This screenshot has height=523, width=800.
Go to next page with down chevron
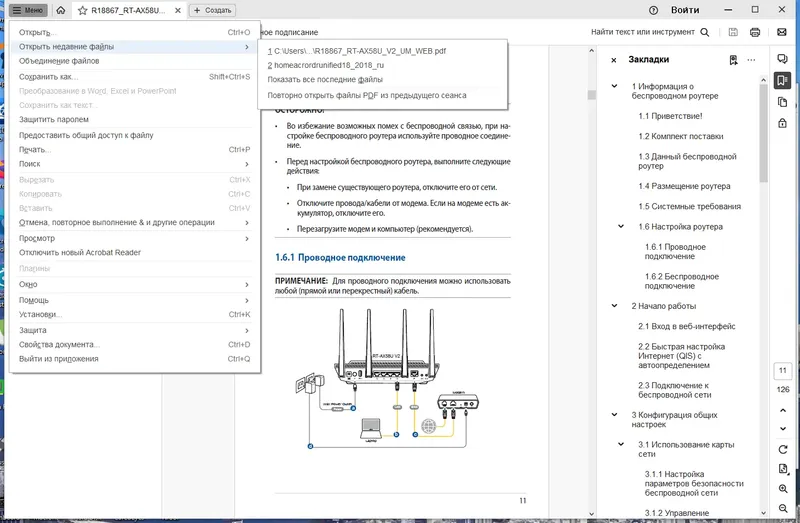(783, 429)
